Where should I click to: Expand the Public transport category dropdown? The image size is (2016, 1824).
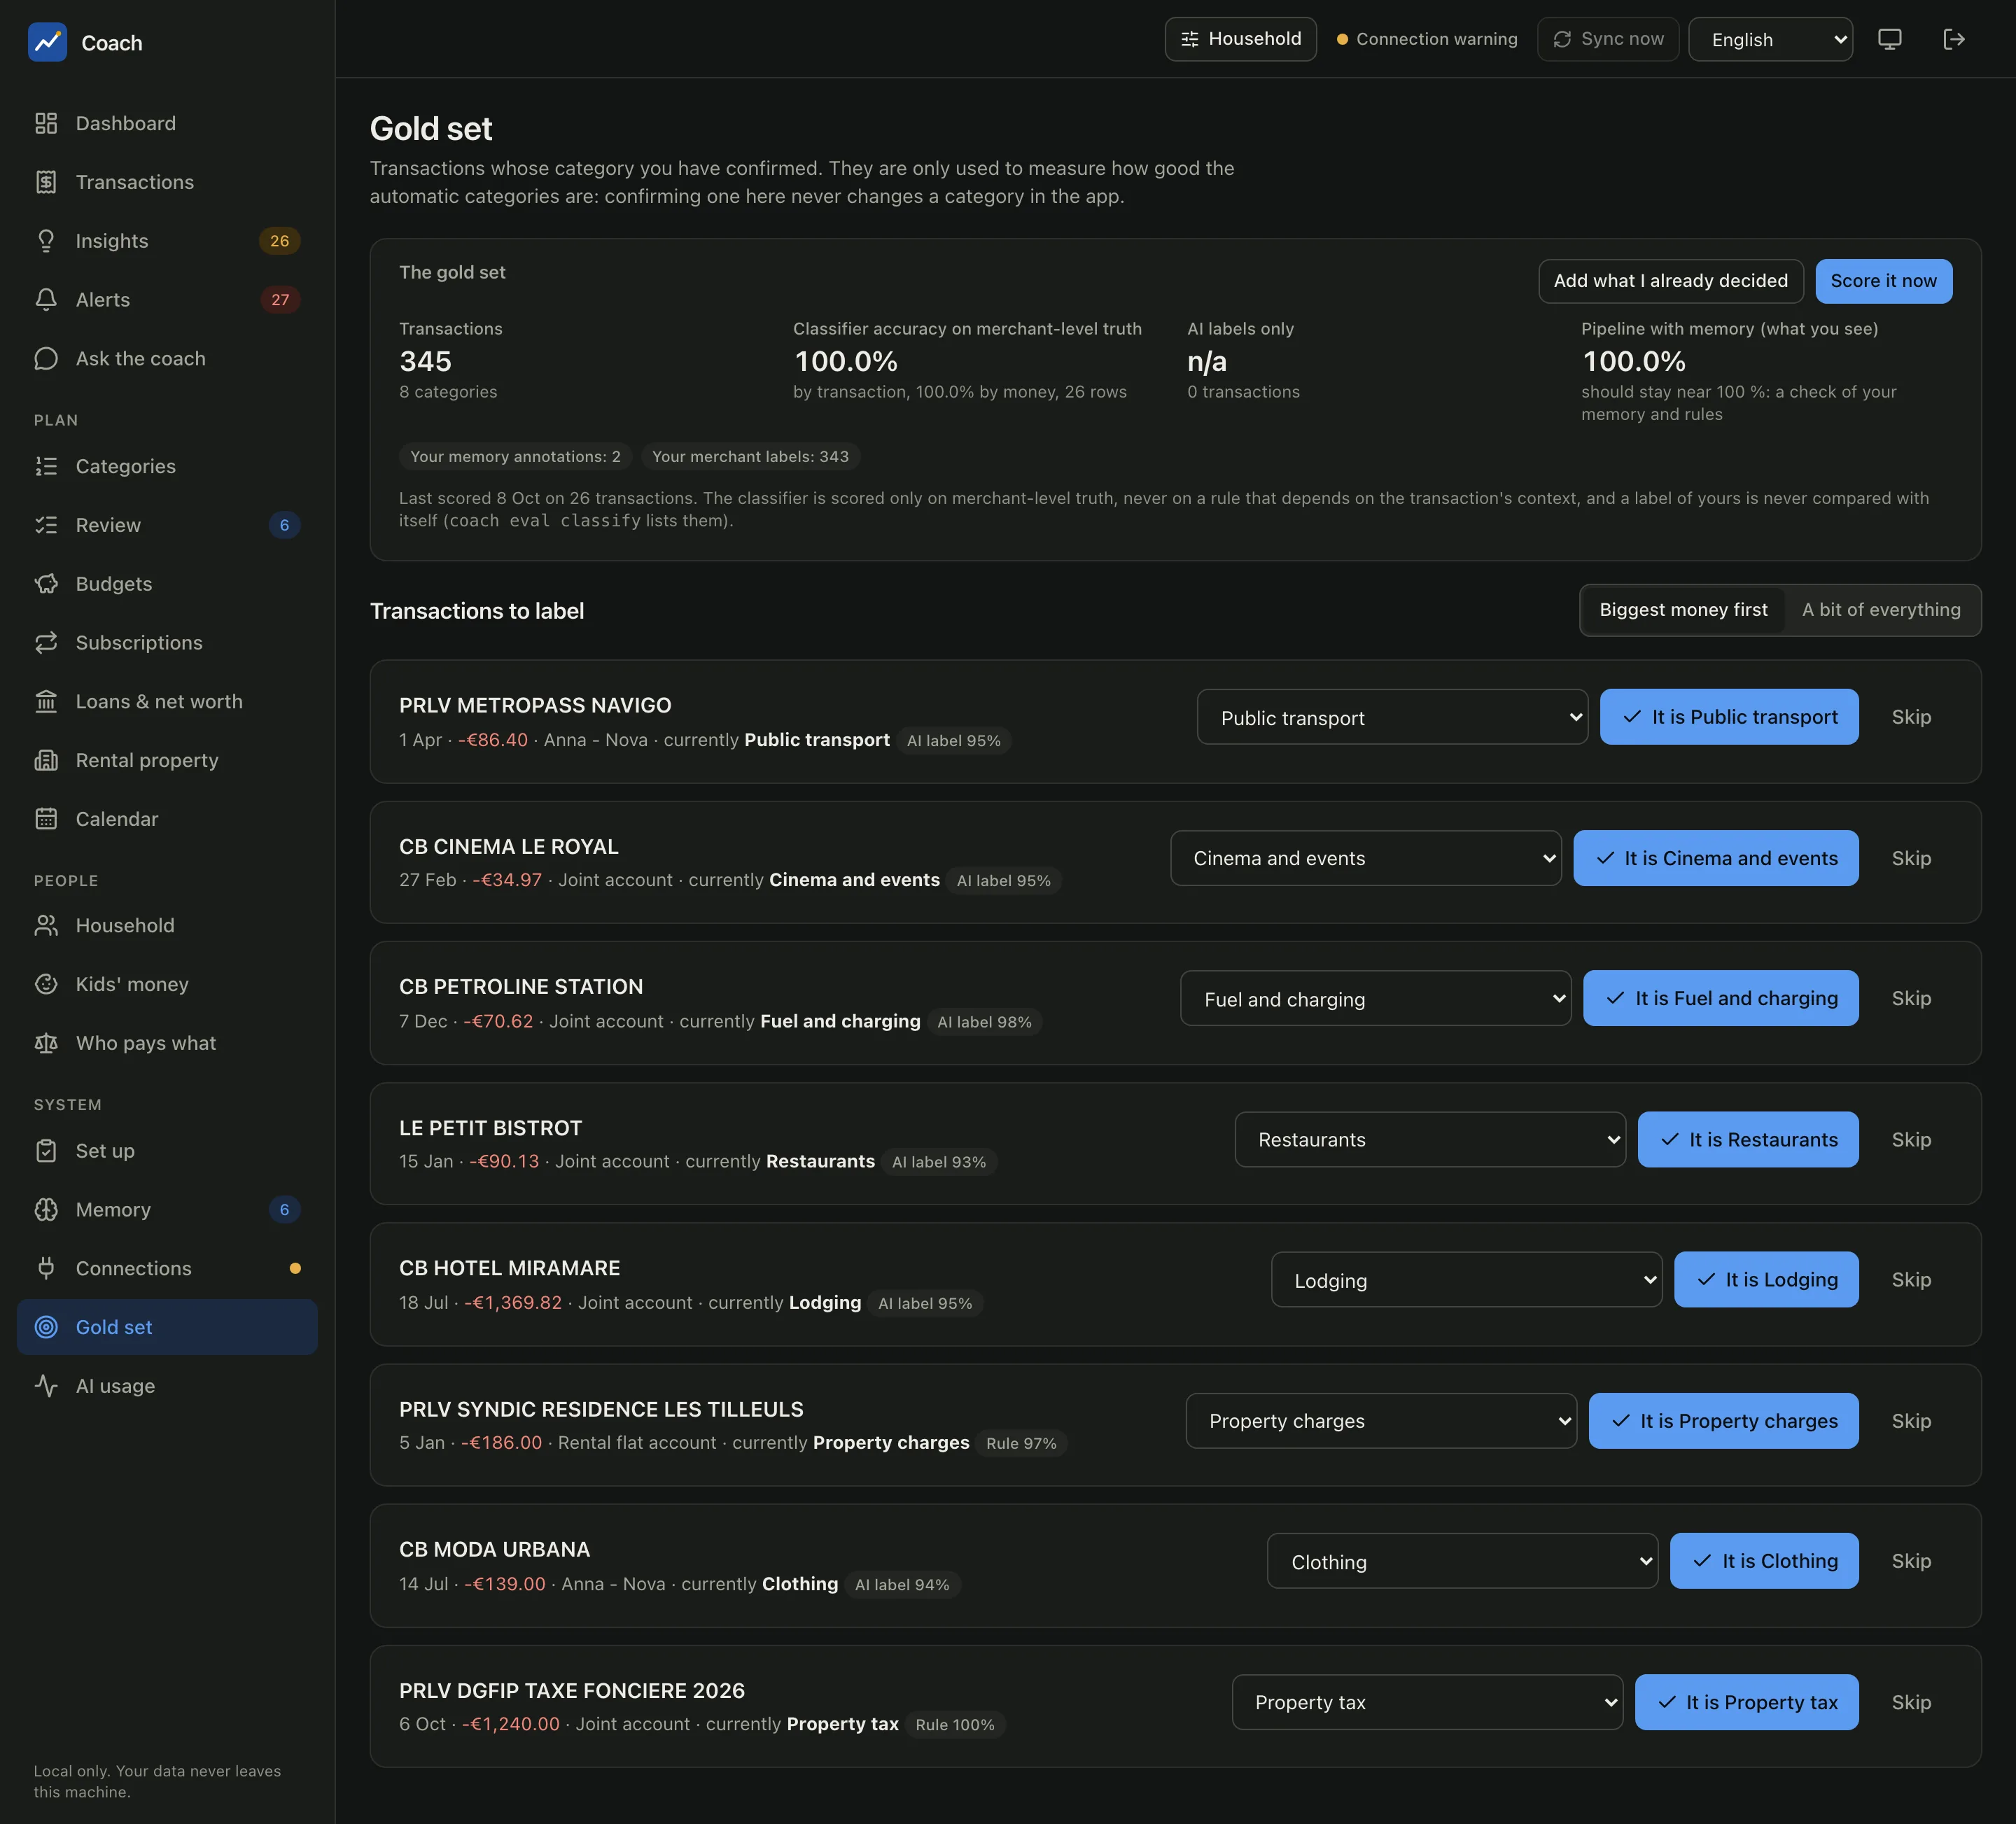[x=1392, y=717]
